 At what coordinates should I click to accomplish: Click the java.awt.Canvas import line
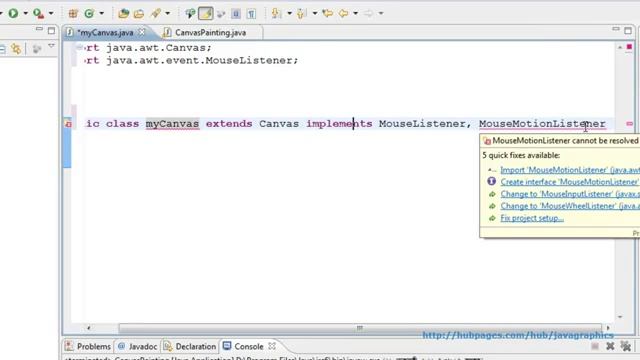coord(149,48)
